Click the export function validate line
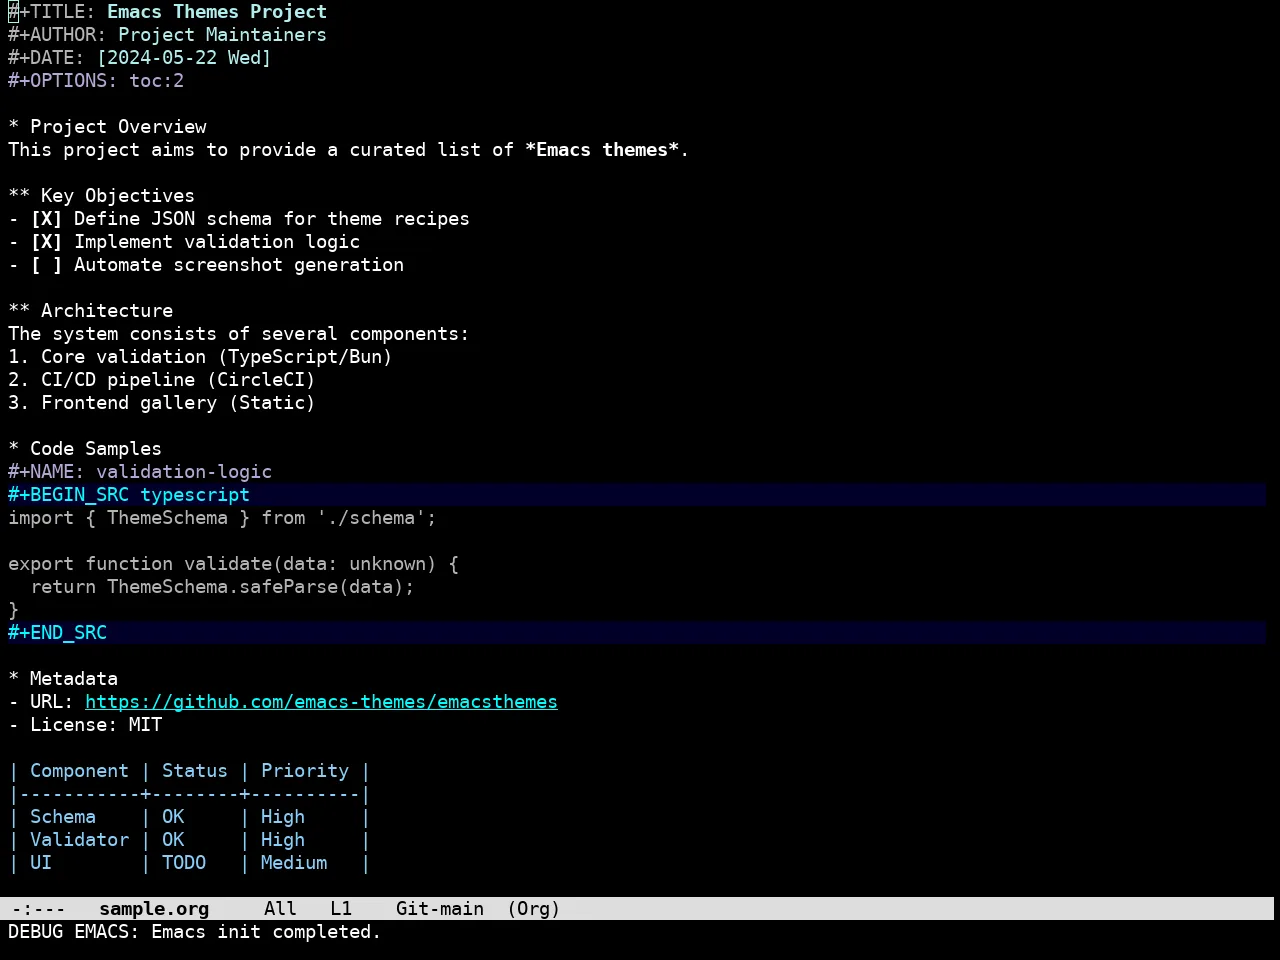The height and width of the screenshot is (960, 1280). [x=233, y=564]
